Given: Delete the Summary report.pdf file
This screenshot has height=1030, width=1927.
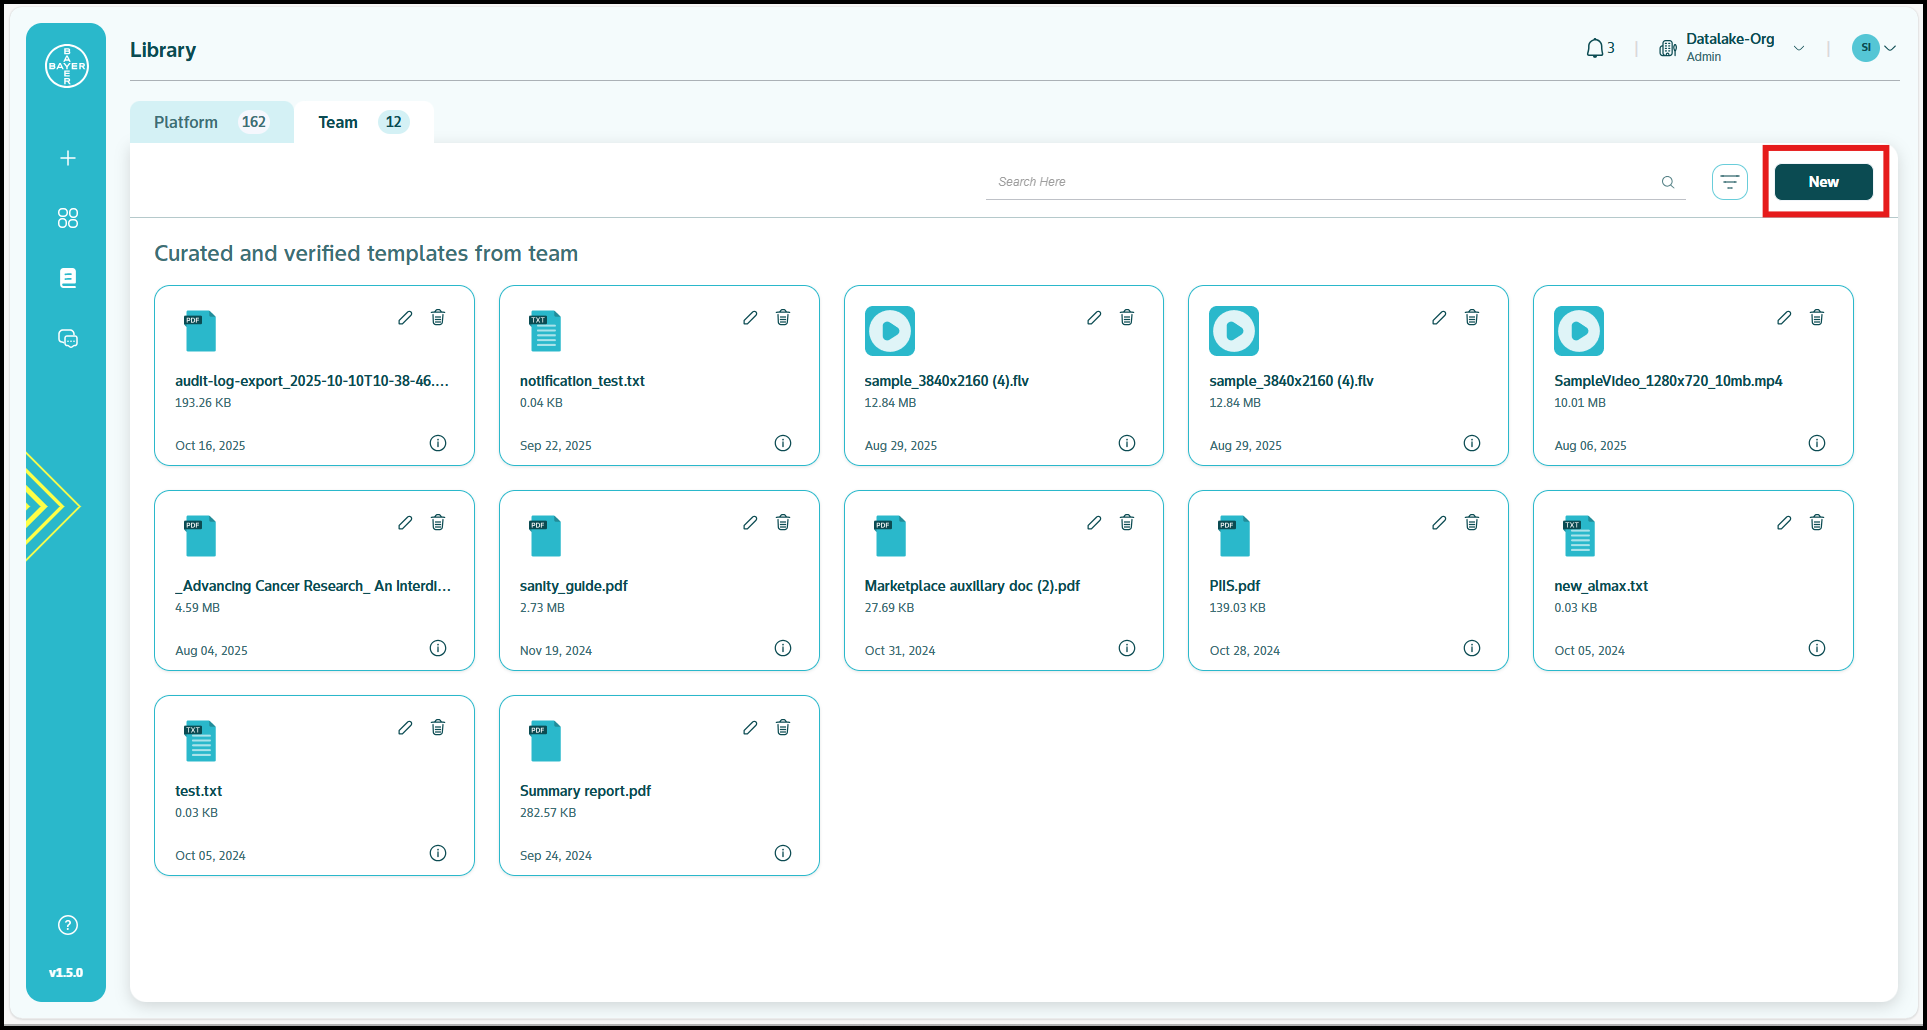Looking at the screenshot, I should pos(783,728).
